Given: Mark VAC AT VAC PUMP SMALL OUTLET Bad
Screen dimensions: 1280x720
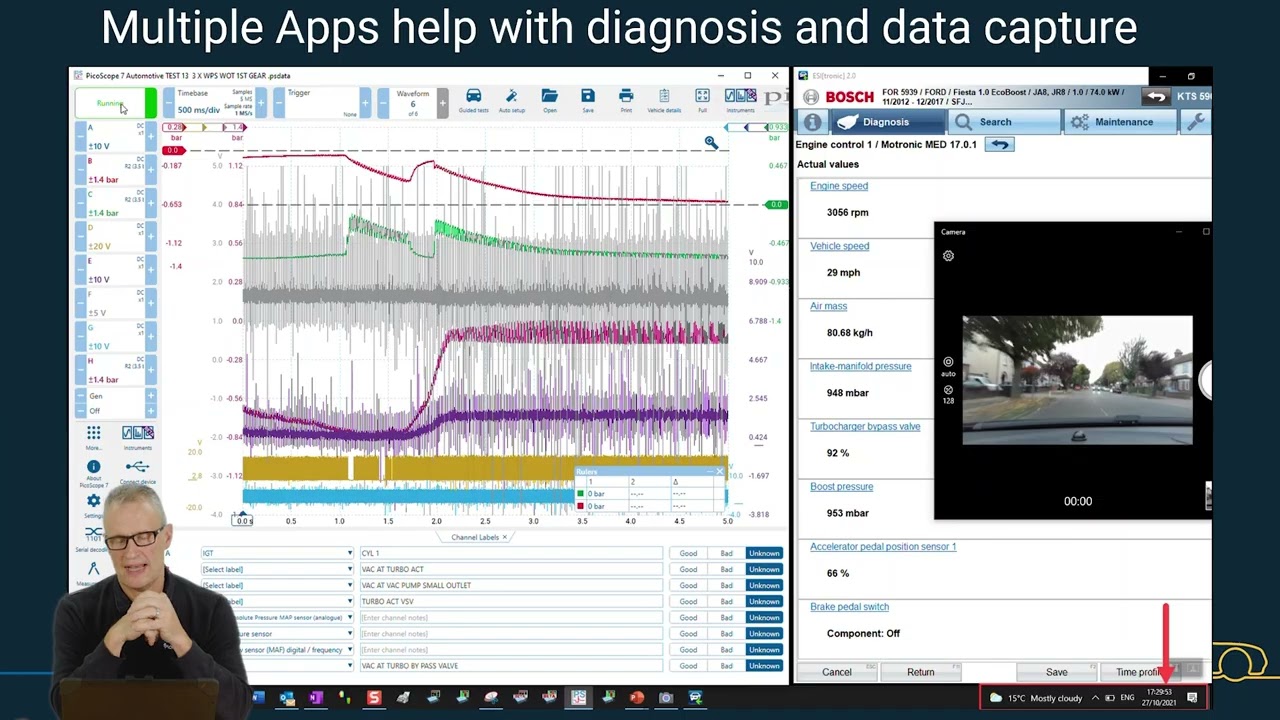Looking at the screenshot, I should point(726,585).
